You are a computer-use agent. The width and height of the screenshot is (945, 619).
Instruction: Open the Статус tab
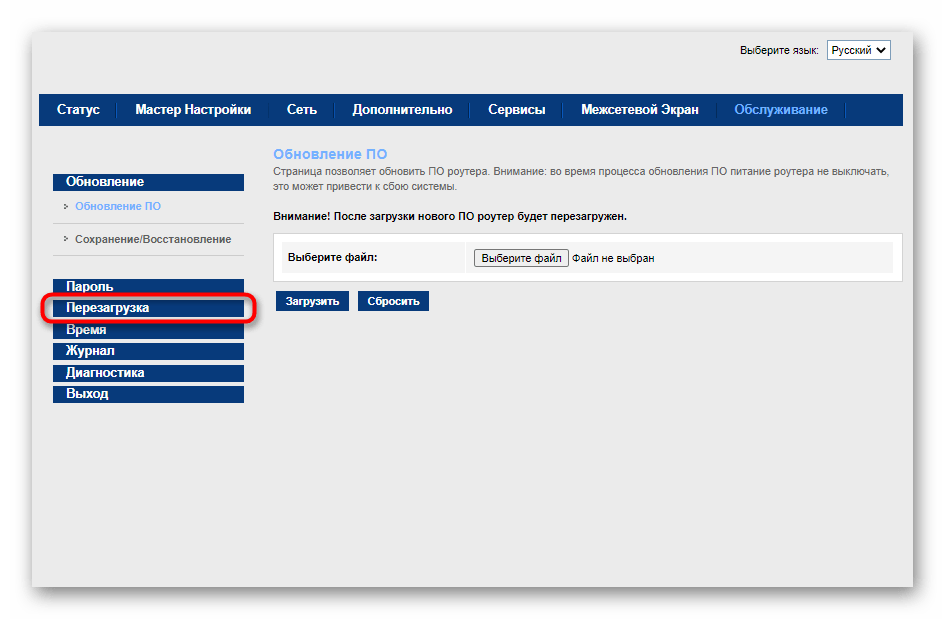pos(78,110)
